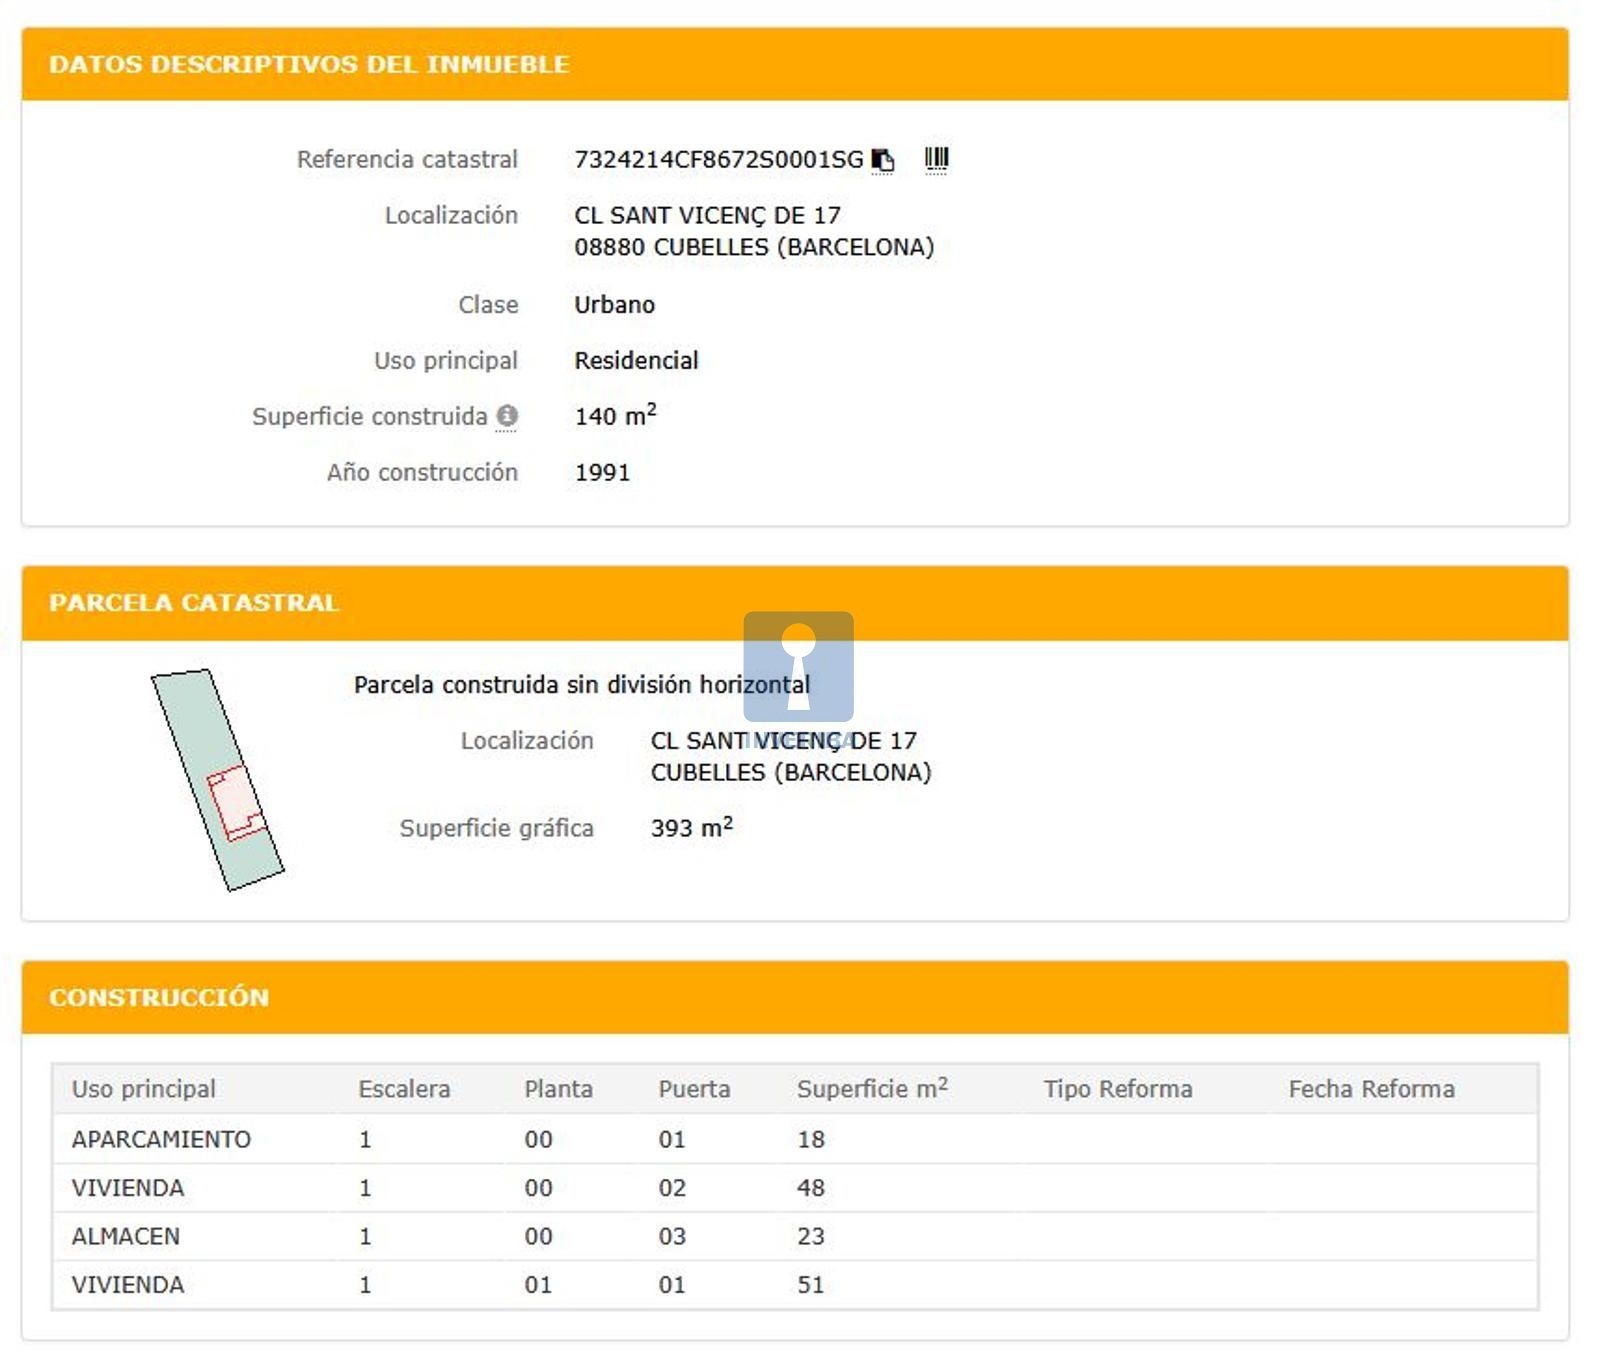Select the VIVIENDA row with 48 m² surface

click(128, 1188)
